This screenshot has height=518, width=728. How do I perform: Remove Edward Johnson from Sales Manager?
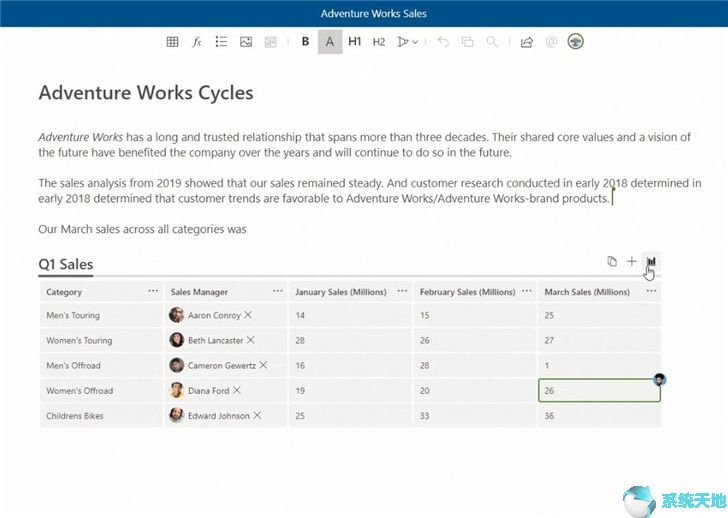(x=257, y=415)
